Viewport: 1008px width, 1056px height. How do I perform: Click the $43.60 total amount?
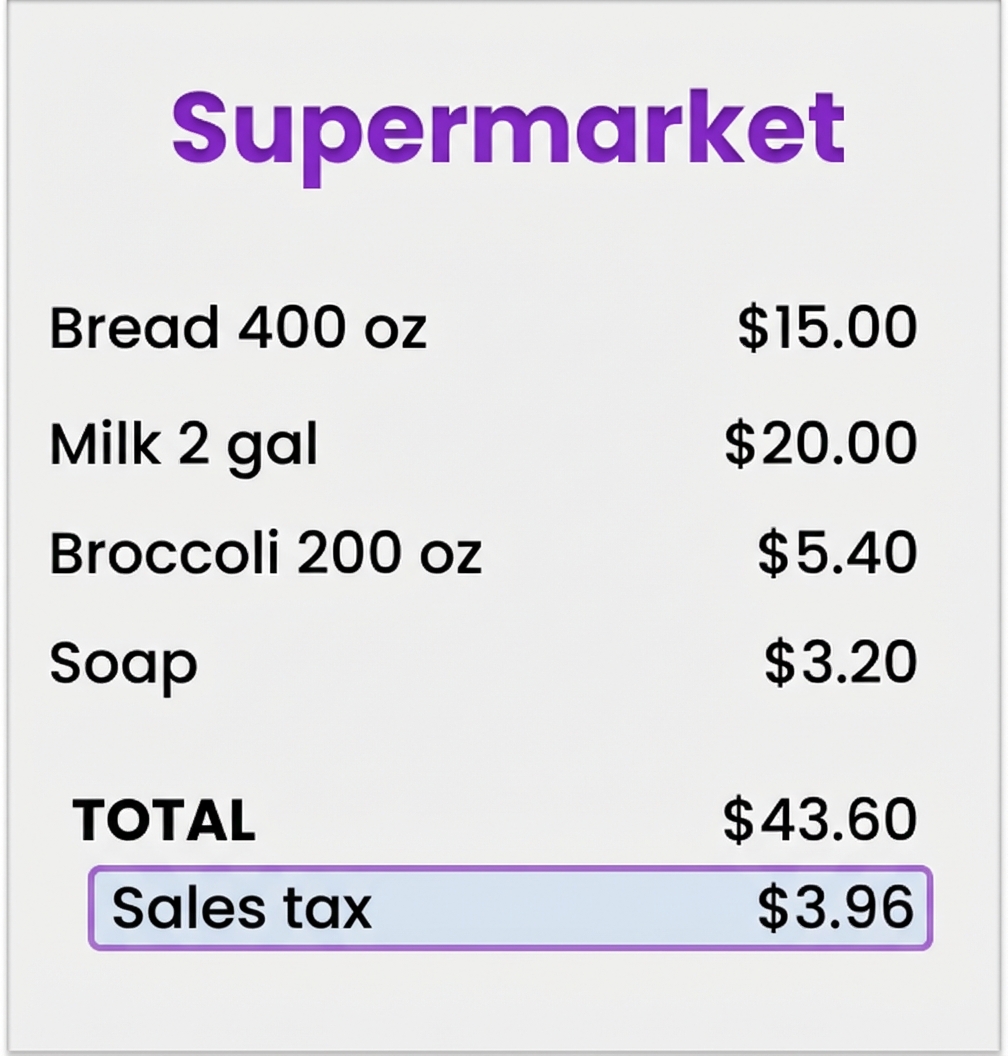(x=820, y=819)
